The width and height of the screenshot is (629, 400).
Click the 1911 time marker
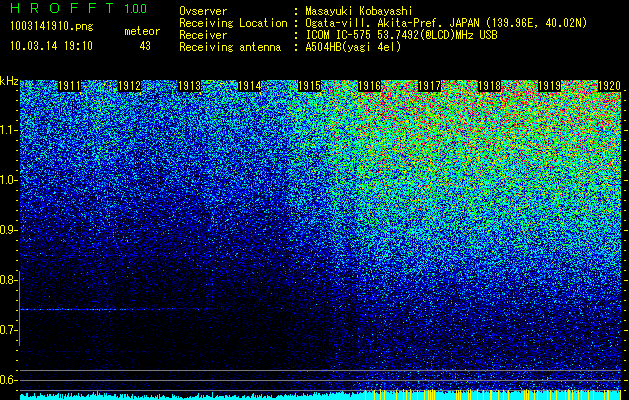click(x=69, y=86)
